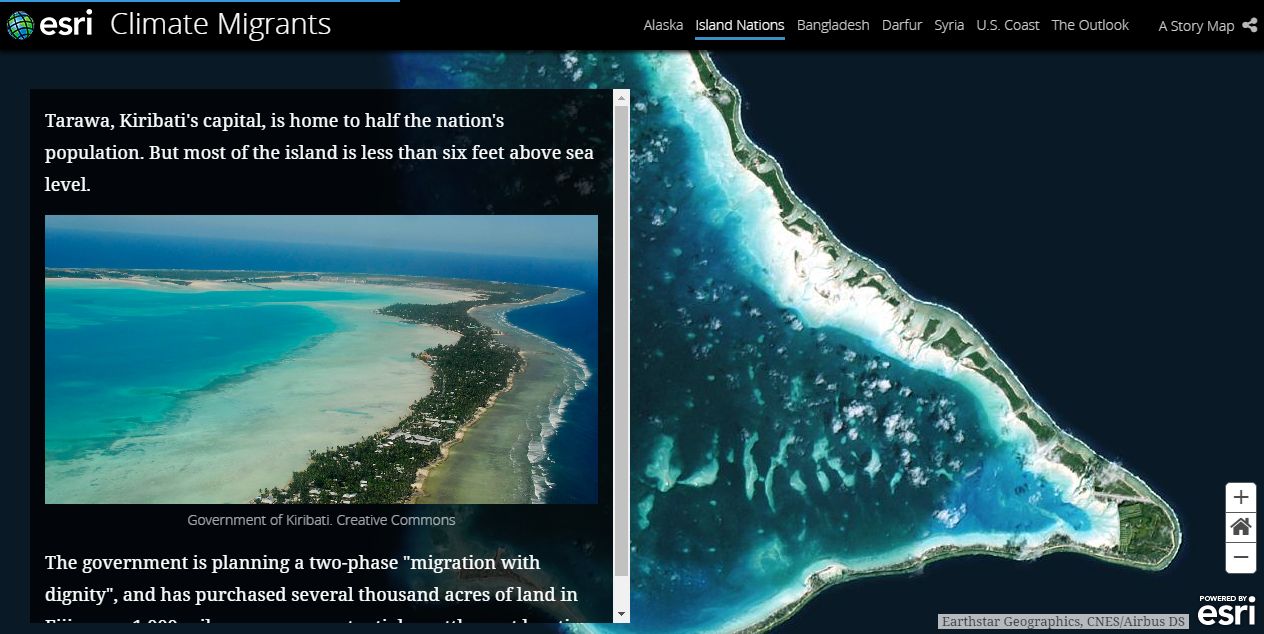The height and width of the screenshot is (634, 1264).
Task: Switch to the Darfur section
Action: click(x=902, y=26)
